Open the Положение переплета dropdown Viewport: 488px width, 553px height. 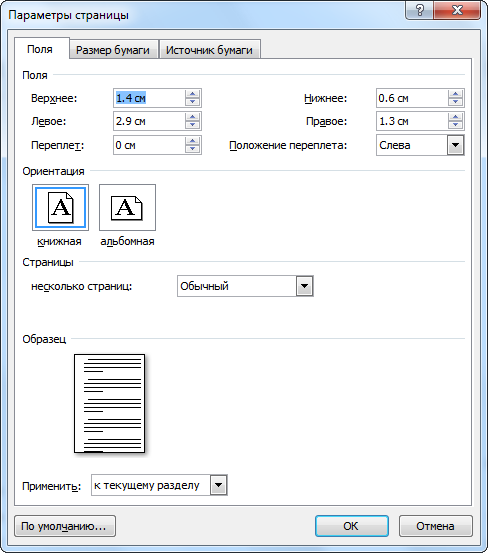pos(456,145)
